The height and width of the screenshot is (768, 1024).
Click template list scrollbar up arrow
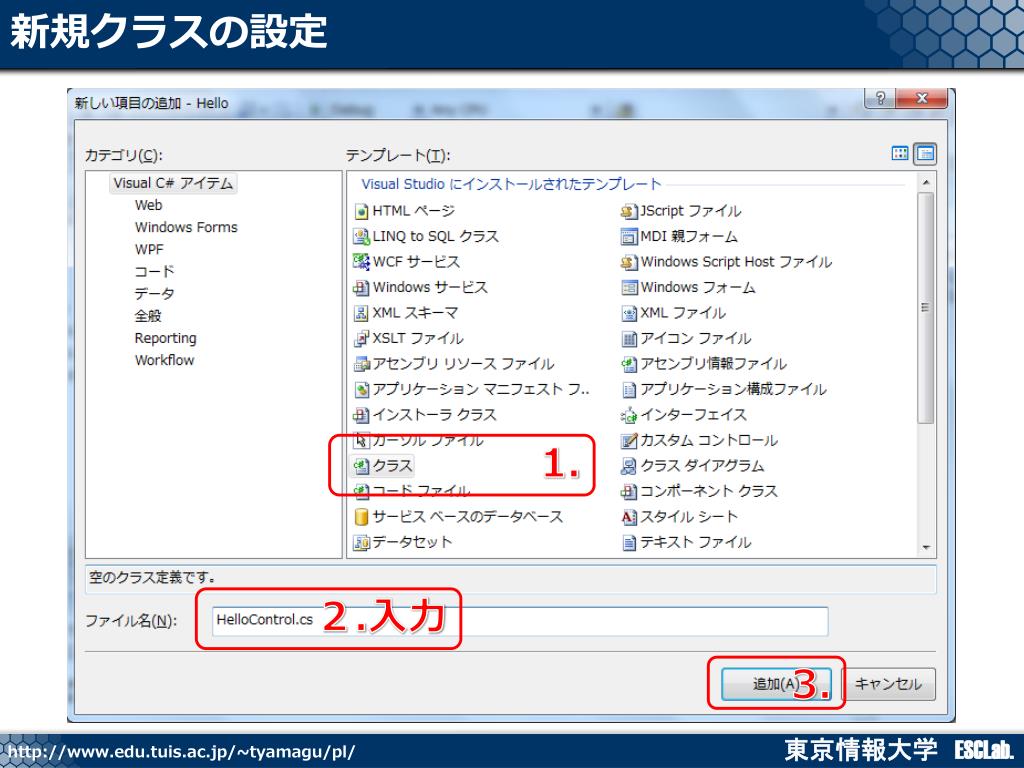click(926, 183)
